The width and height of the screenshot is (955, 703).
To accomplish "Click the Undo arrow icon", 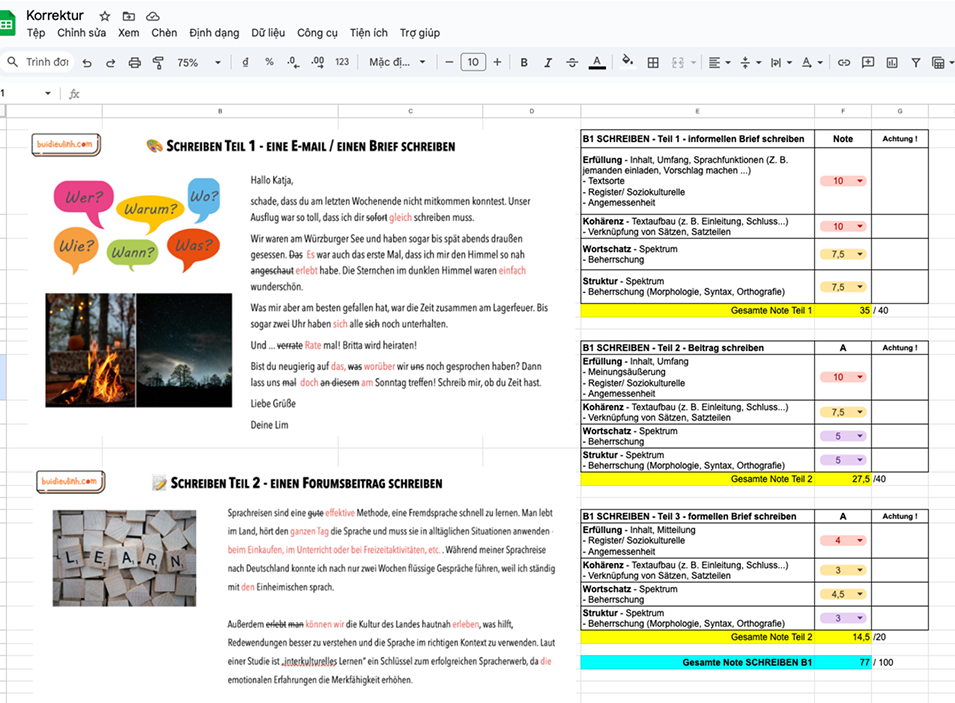I will (87, 62).
